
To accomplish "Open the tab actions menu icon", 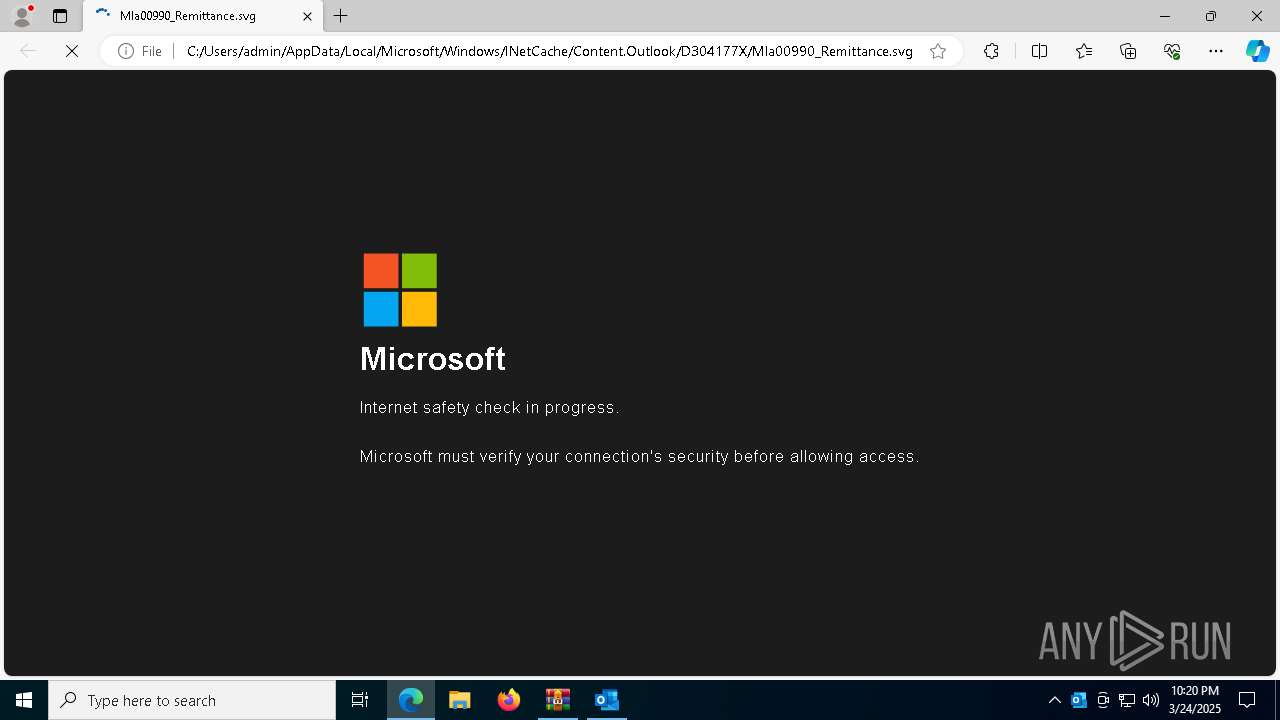I will 60,16.
